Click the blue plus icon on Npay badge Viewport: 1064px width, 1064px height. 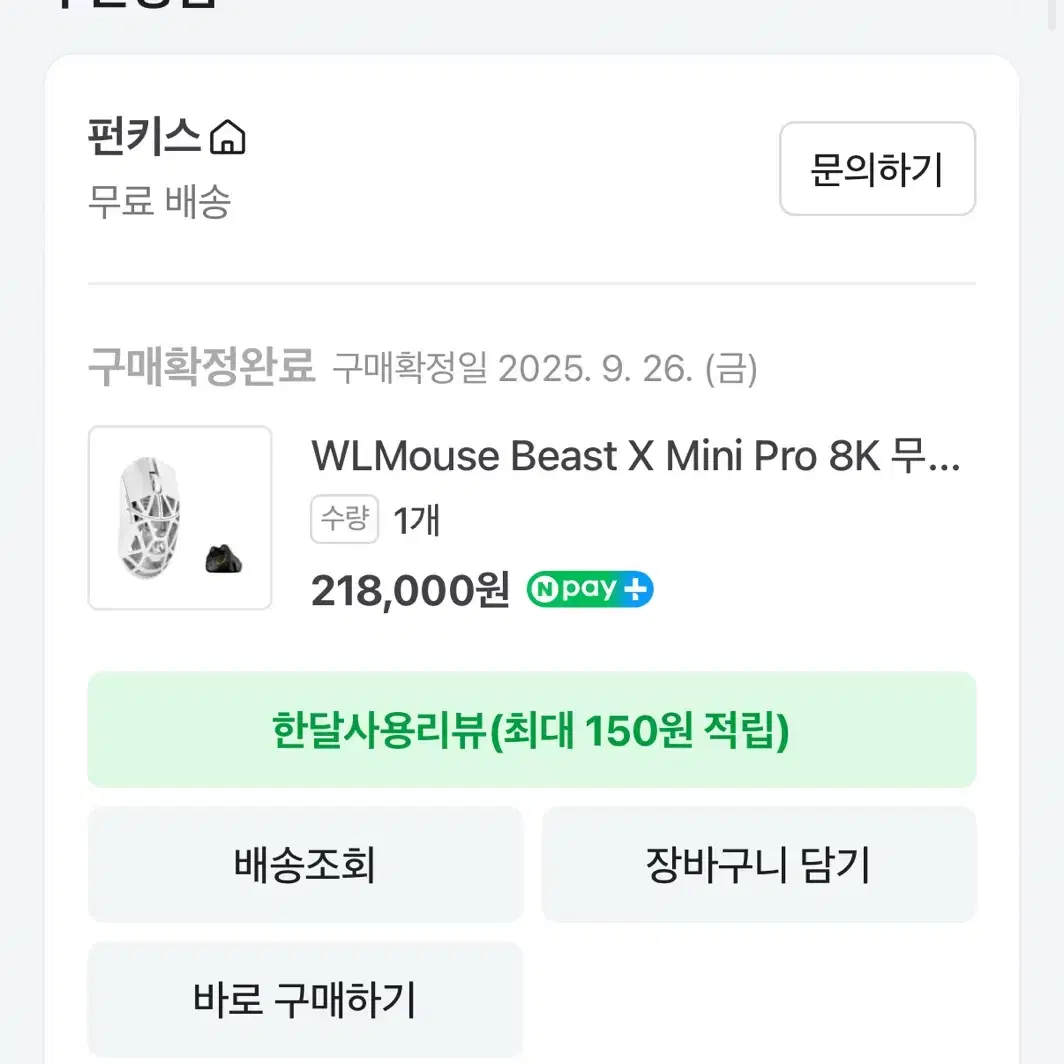(636, 590)
